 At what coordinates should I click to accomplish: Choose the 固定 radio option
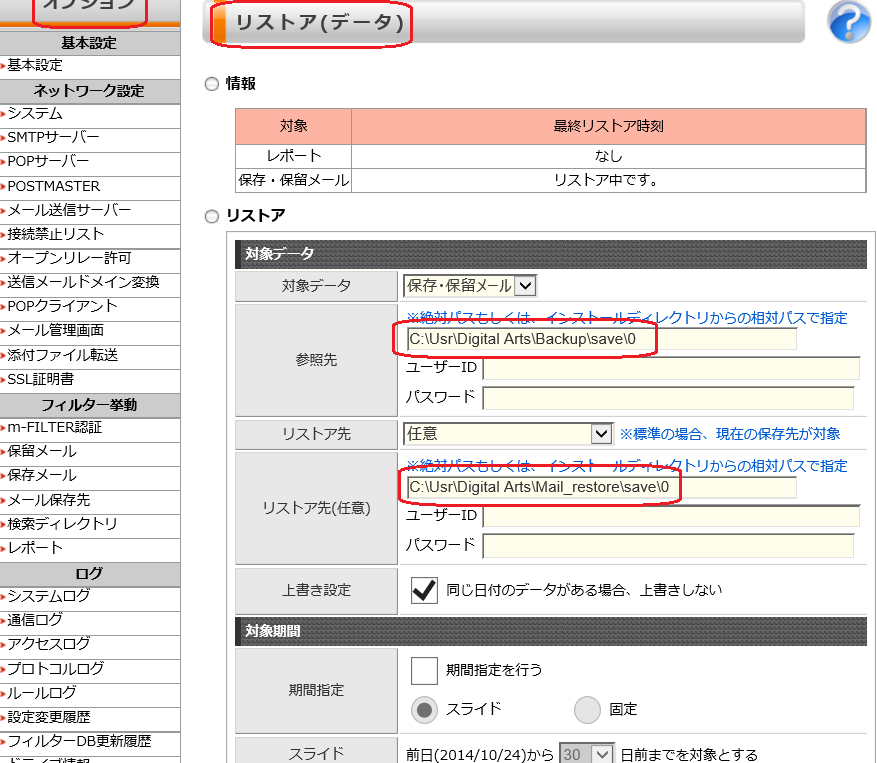click(x=587, y=709)
